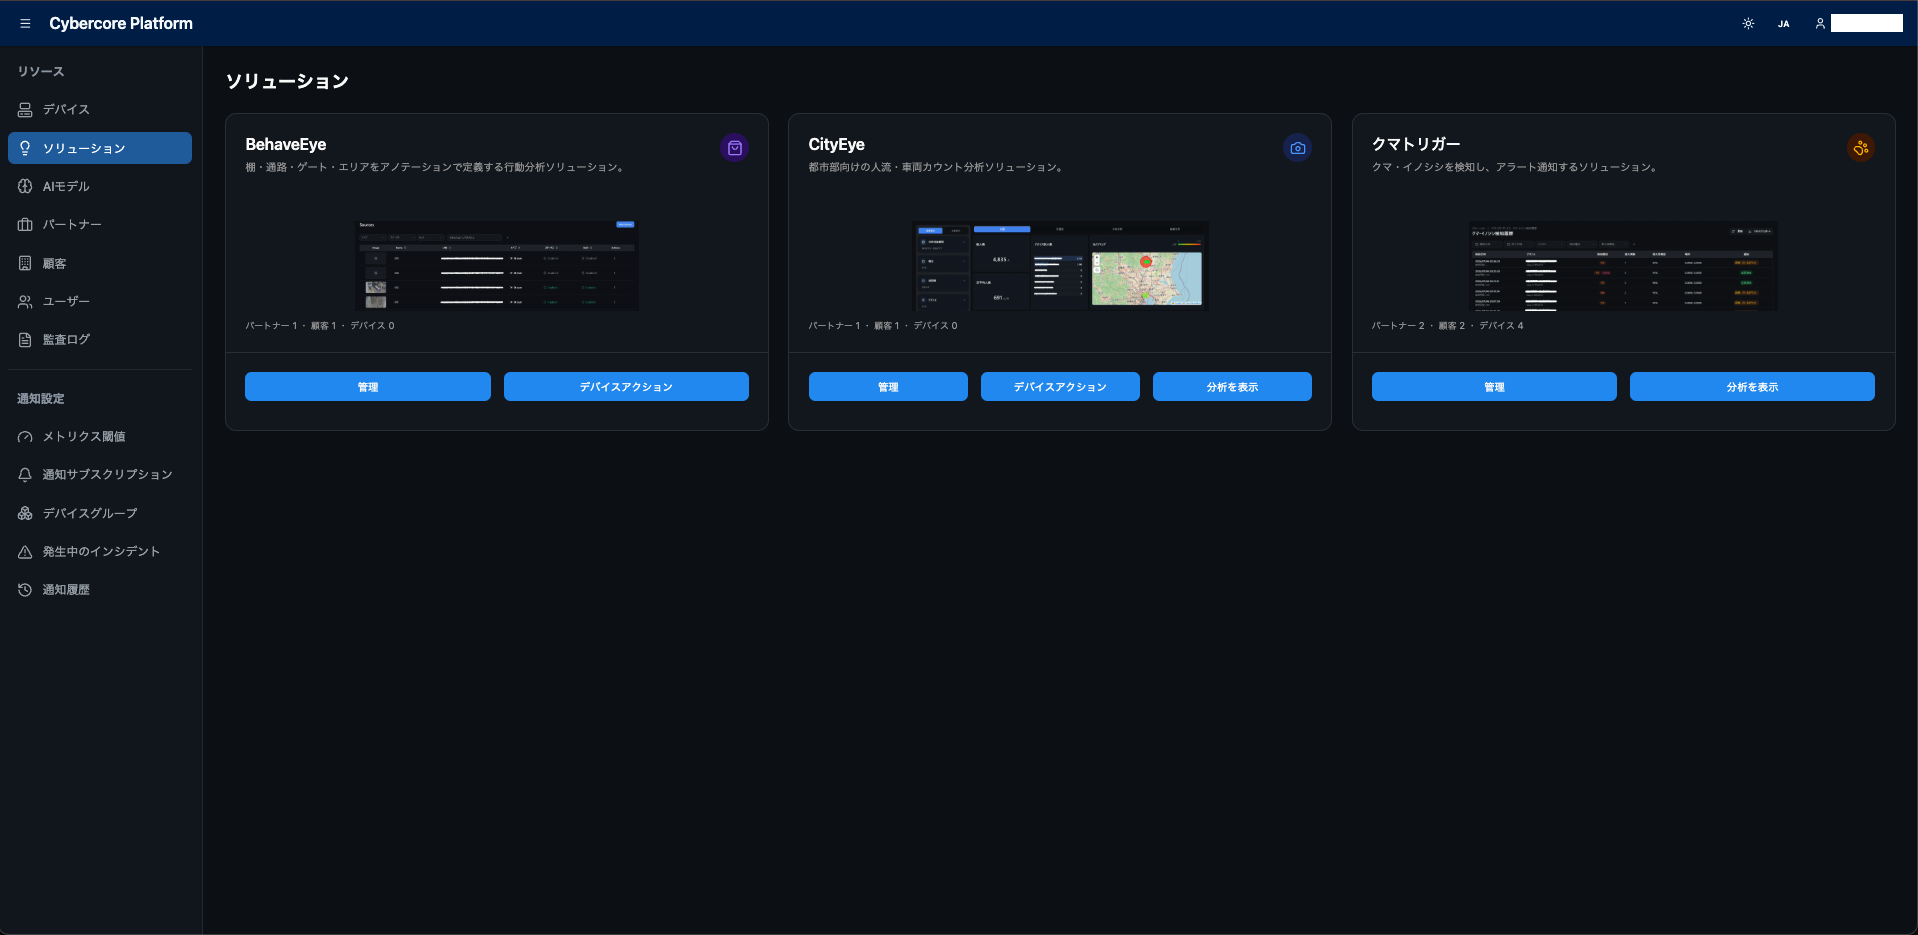Click 管理 button on BehaveEye card
Screen dimensions: 1918x935
tap(368, 387)
